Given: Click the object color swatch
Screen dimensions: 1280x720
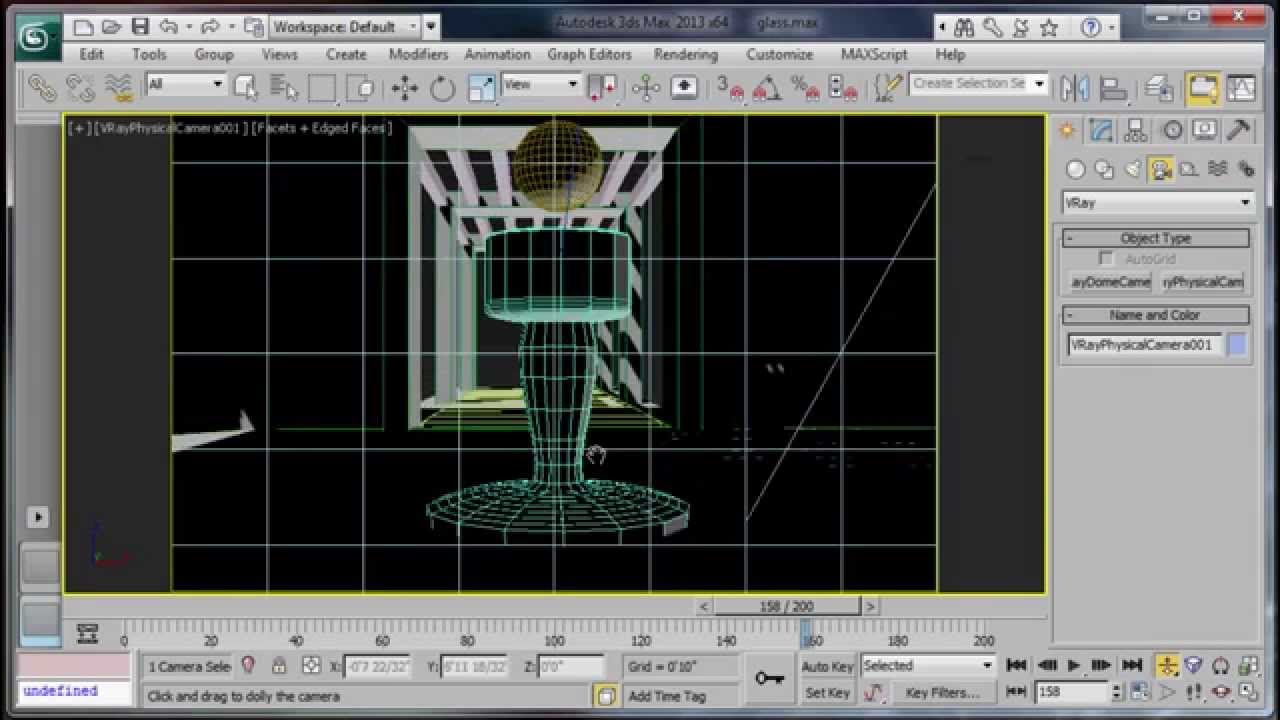Looking at the screenshot, I should coord(1237,345).
